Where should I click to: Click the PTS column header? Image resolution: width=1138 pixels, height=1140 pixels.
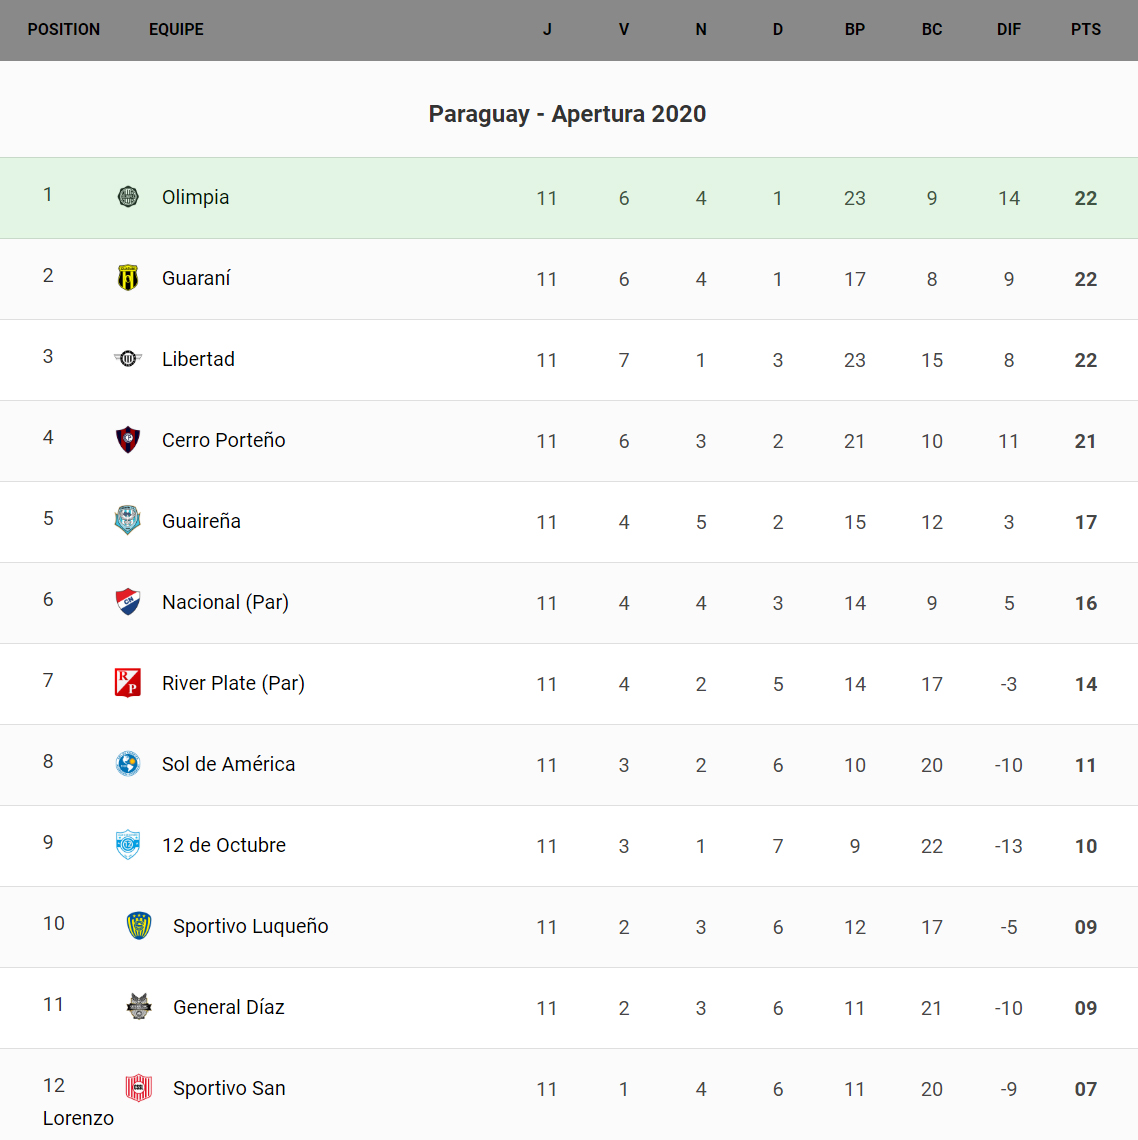(x=1085, y=30)
